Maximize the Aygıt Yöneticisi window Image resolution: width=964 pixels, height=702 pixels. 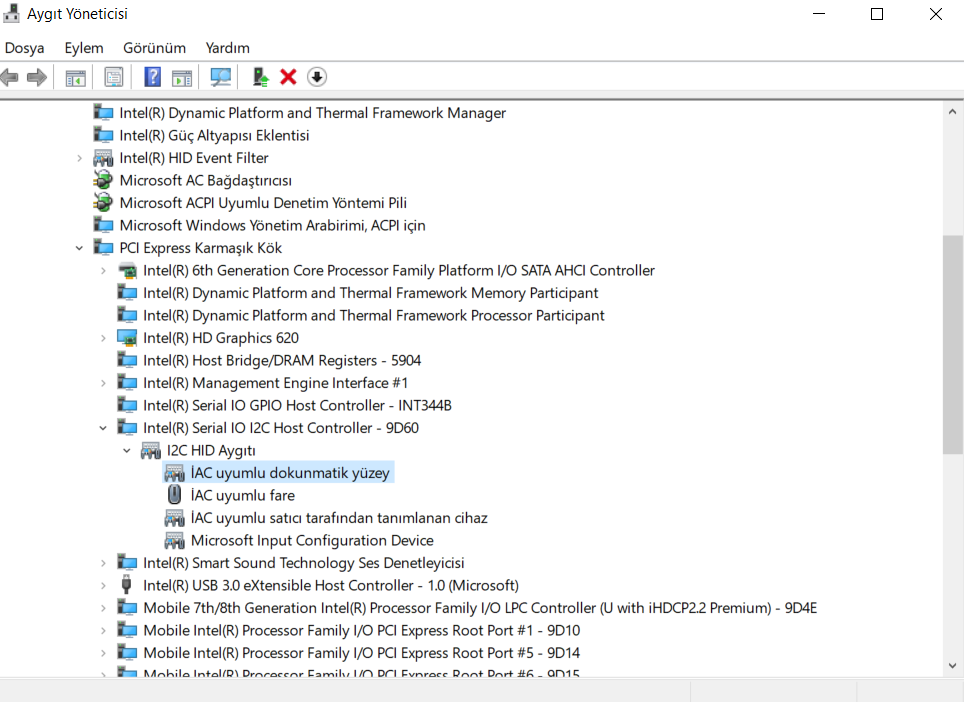[877, 14]
